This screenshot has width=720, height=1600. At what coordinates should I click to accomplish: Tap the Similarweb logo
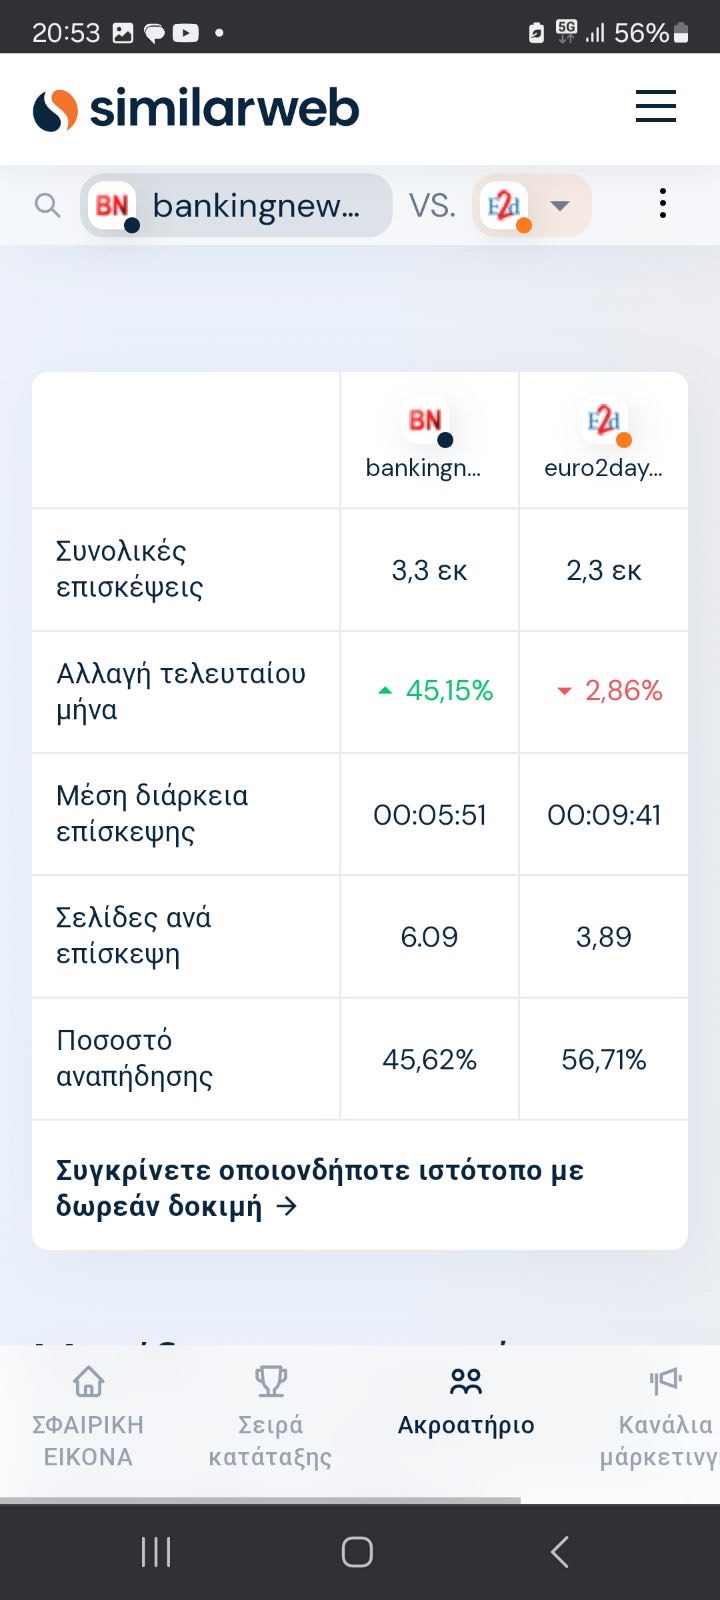pos(196,109)
